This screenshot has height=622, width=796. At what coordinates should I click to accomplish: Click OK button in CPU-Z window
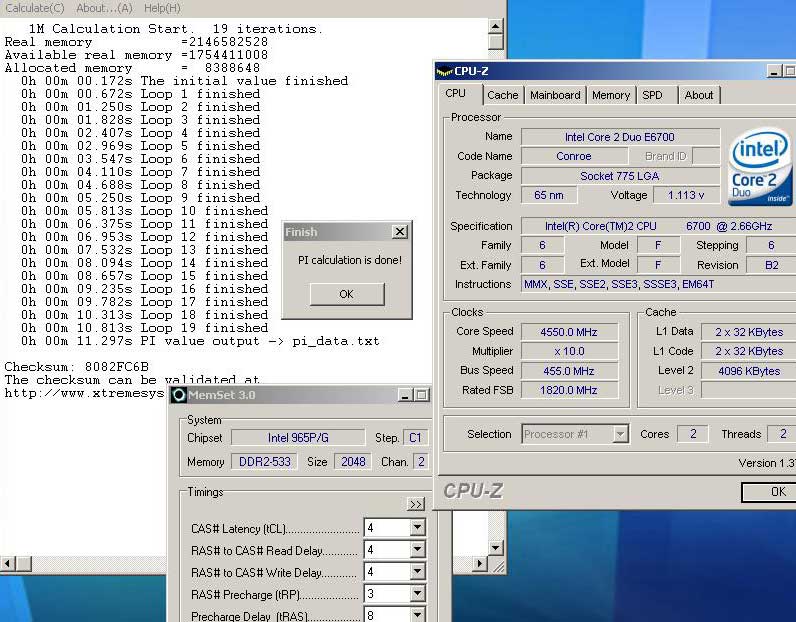(x=769, y=492)
